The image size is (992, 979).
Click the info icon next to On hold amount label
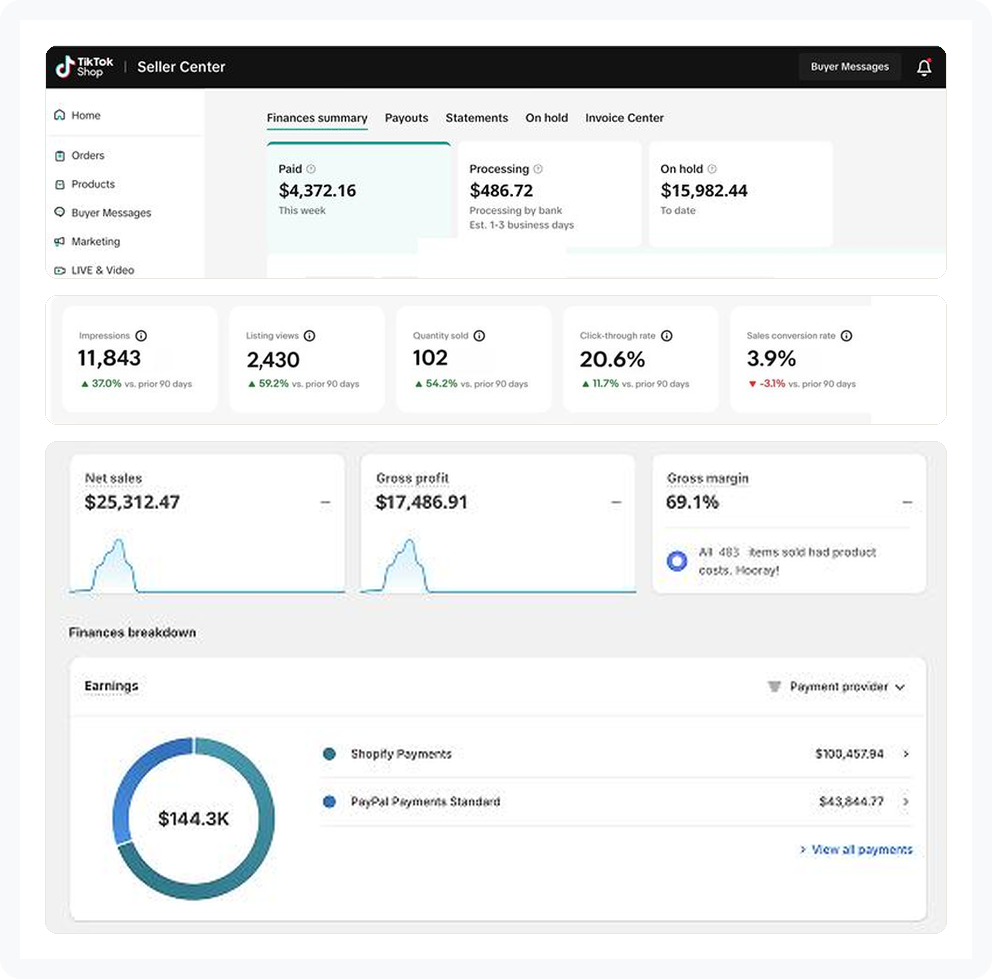click(x=712, y=169)
